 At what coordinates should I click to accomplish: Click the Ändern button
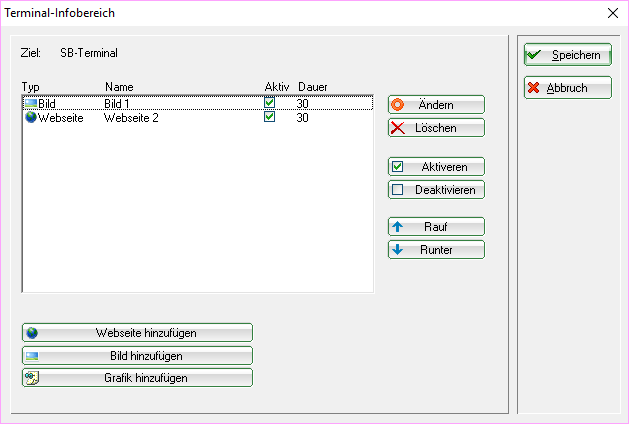pos(436,105)
